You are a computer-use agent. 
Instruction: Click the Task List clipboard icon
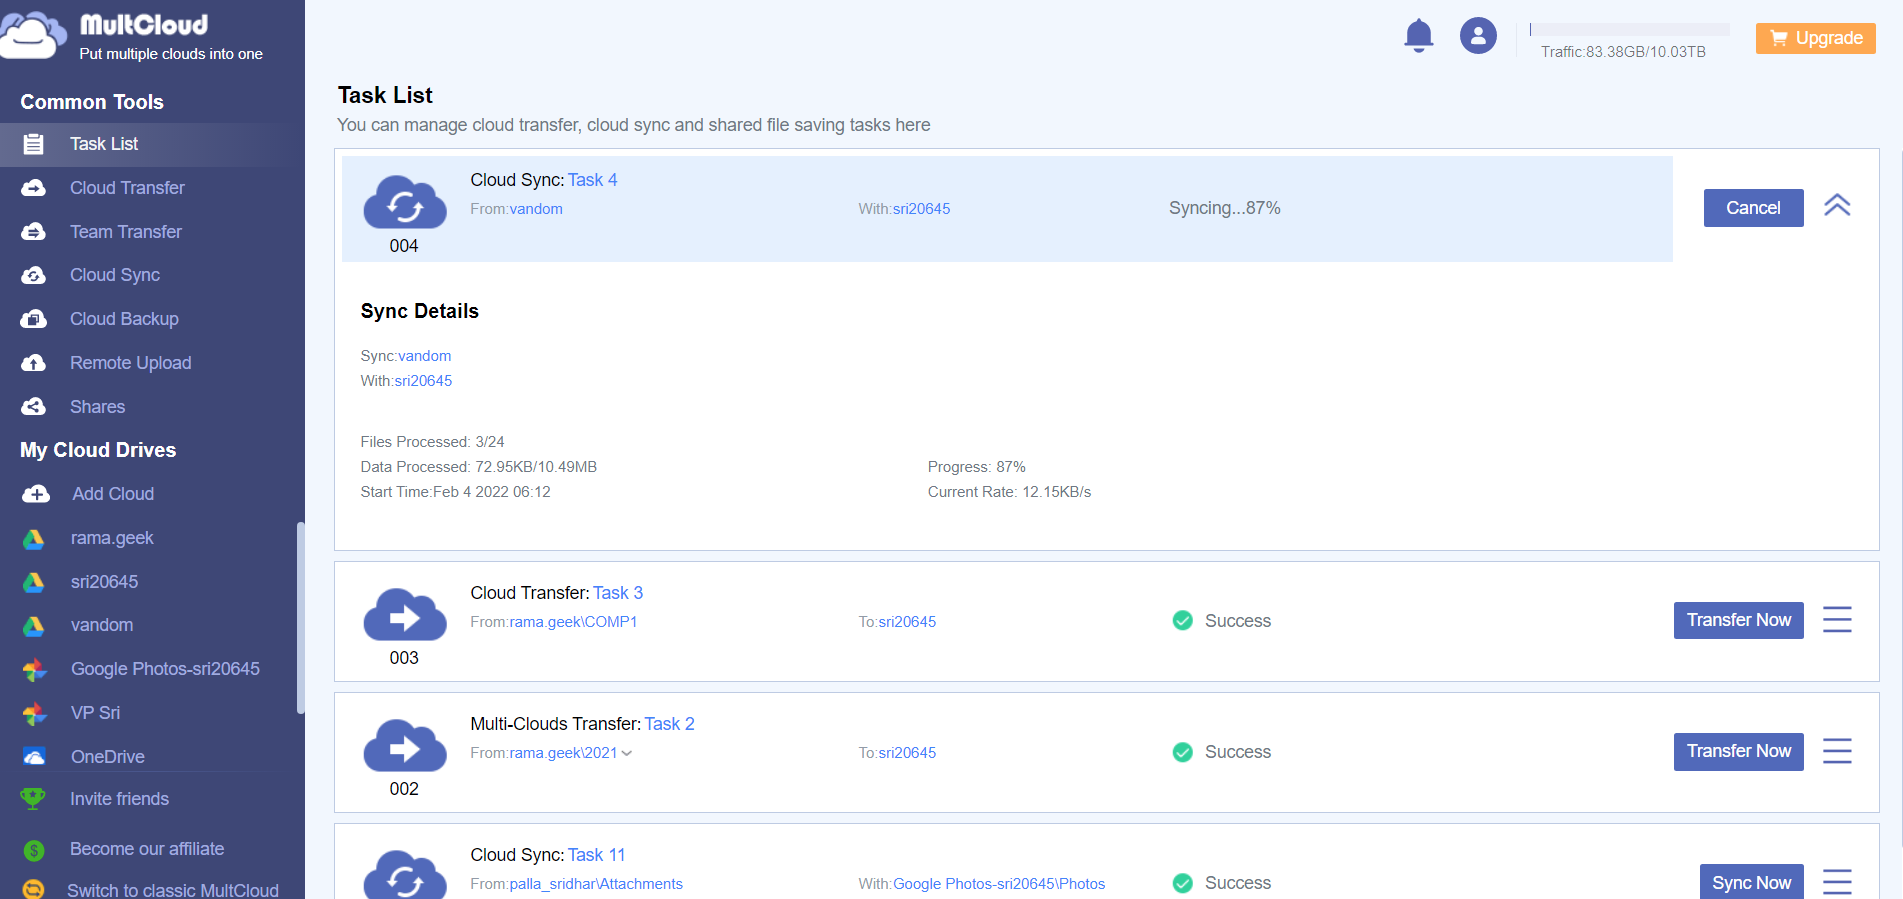tap(33, 144)
